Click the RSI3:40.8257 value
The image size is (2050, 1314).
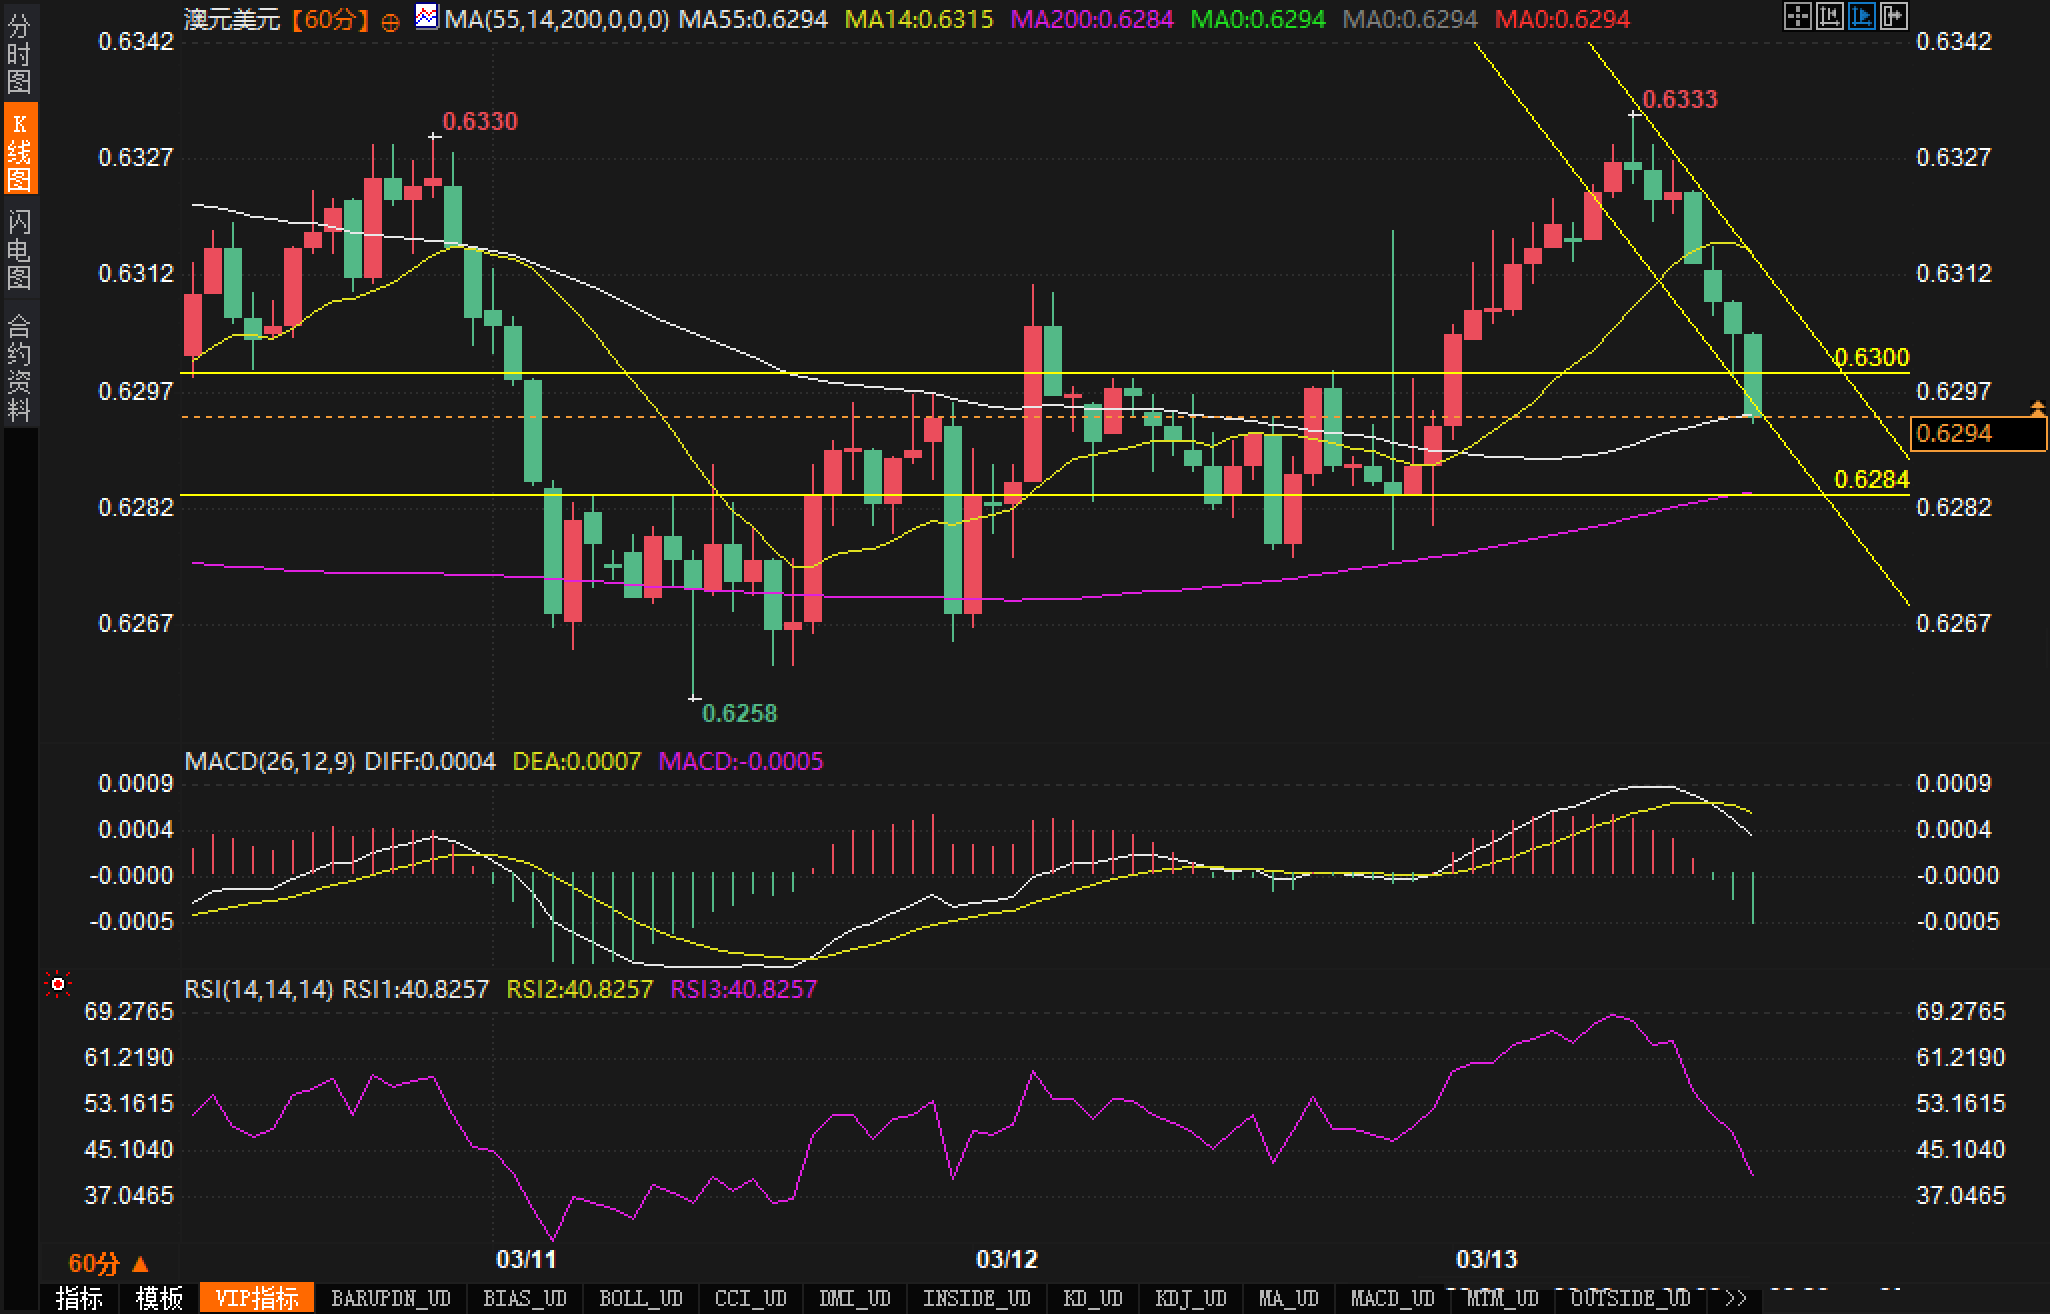pyautogui.click(x=743, y=989)
